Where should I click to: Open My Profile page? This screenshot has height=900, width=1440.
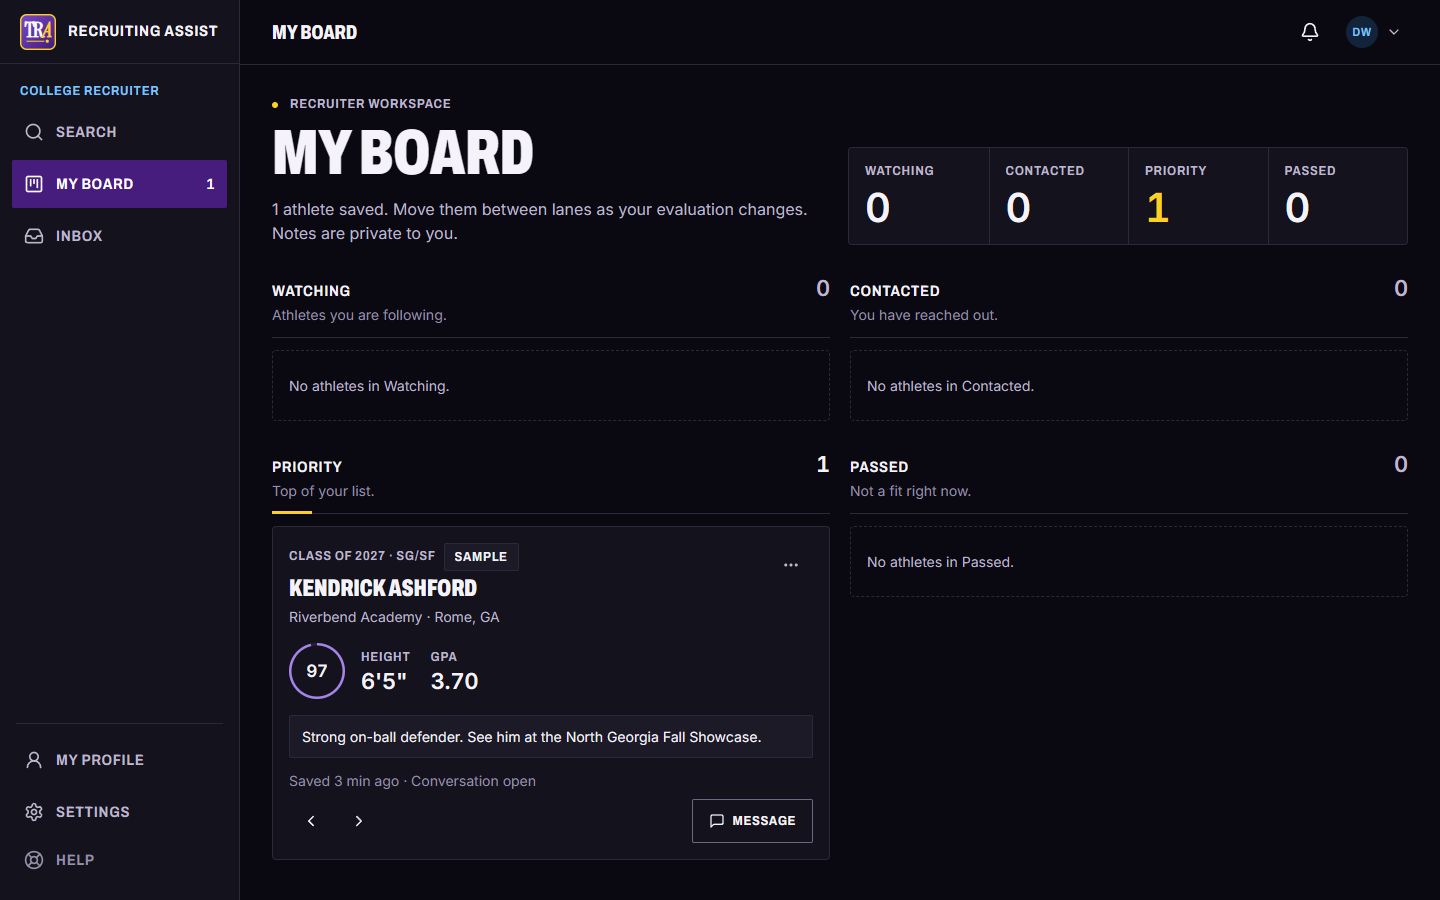(x=119, y=760)
